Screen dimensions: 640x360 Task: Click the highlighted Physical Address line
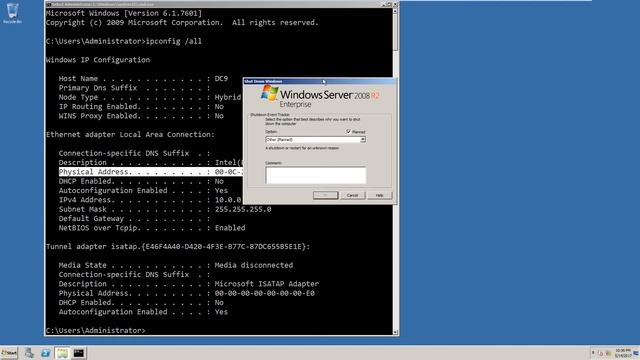151,172
